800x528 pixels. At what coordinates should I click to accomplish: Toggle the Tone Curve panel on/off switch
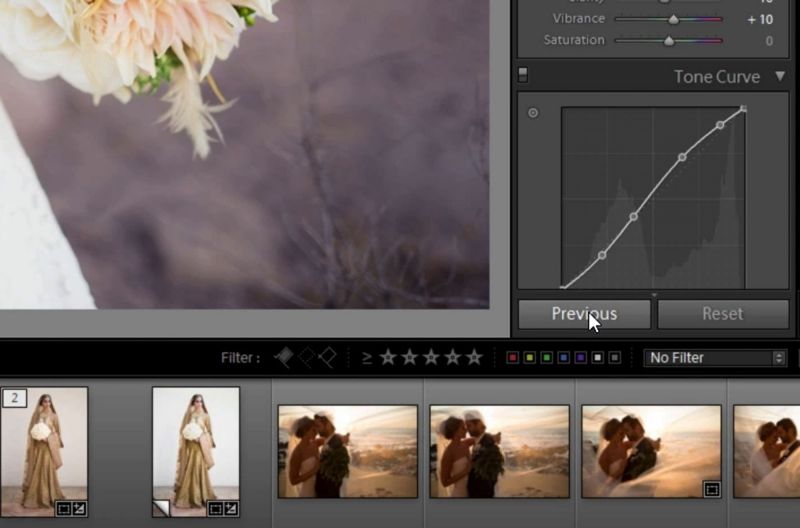click(523, 75)
